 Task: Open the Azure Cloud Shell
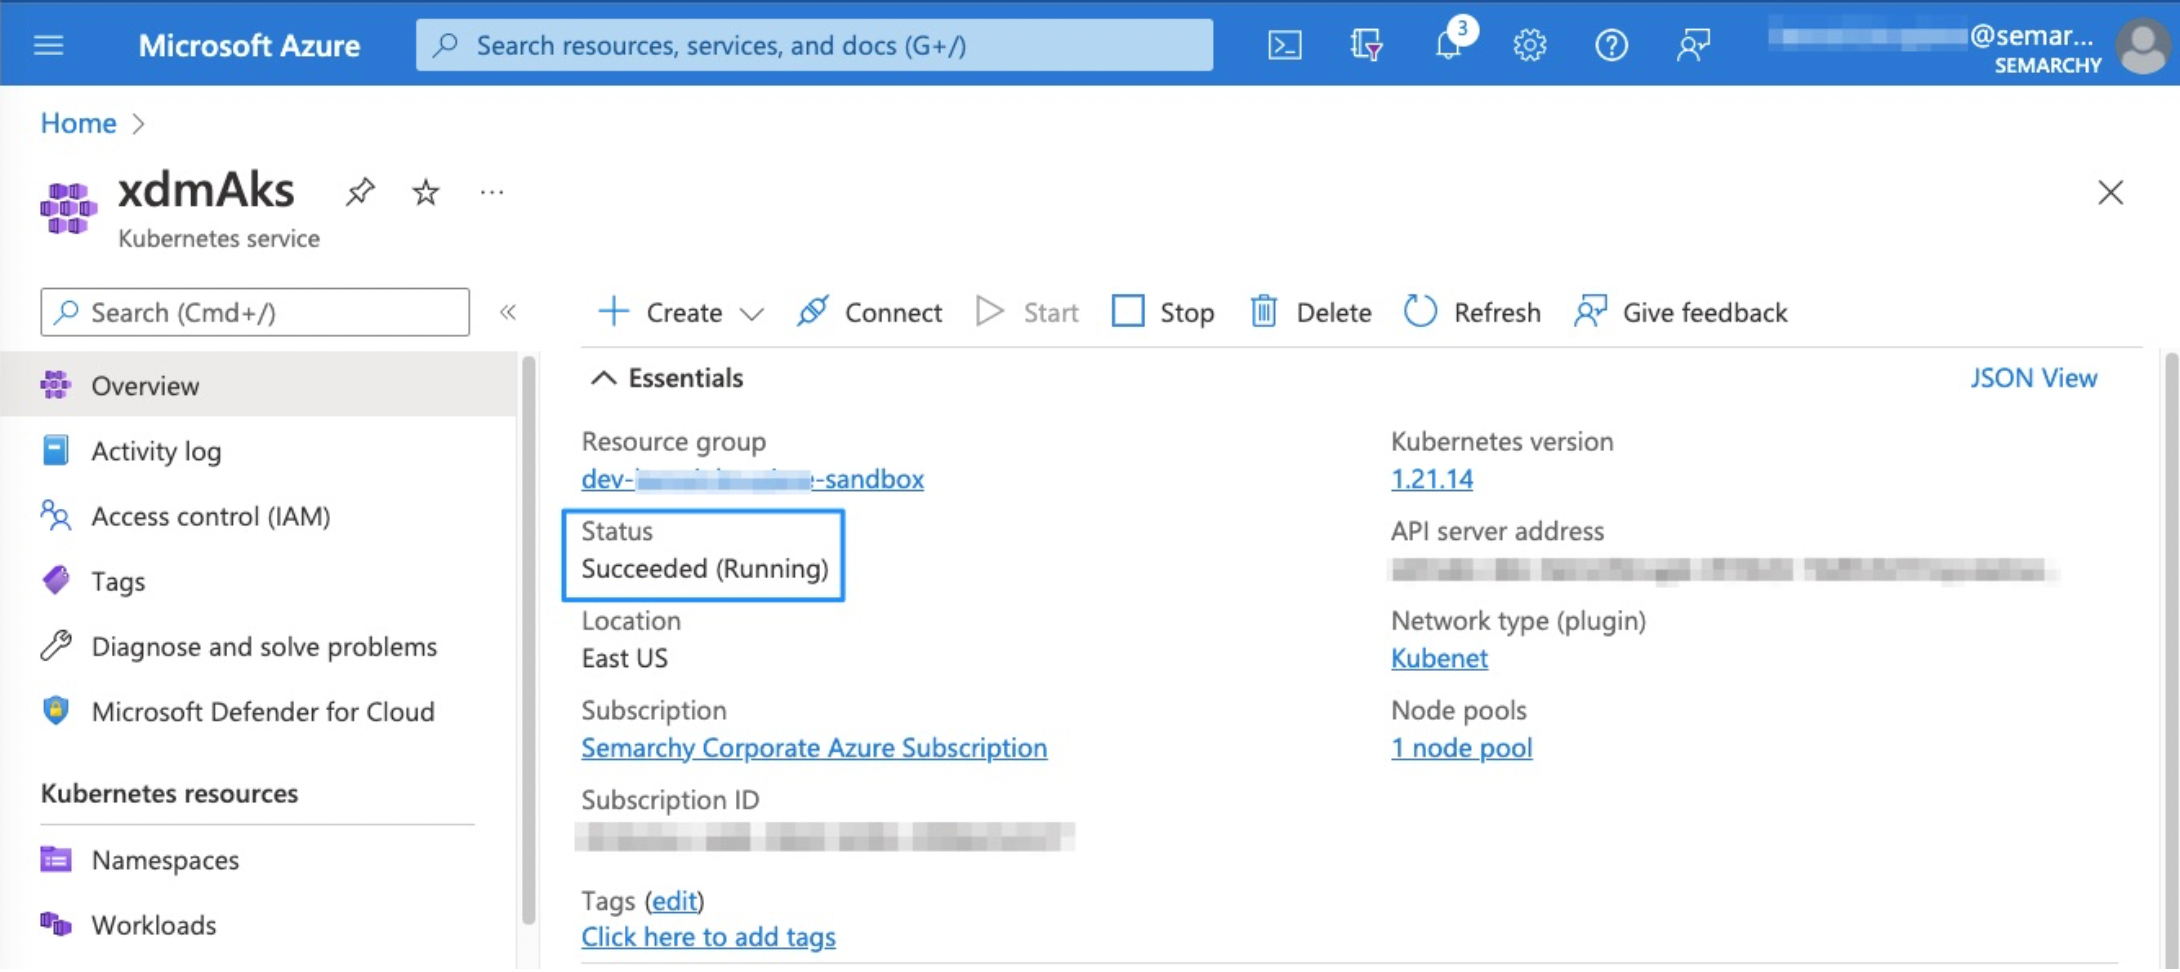pos(1285,44)
